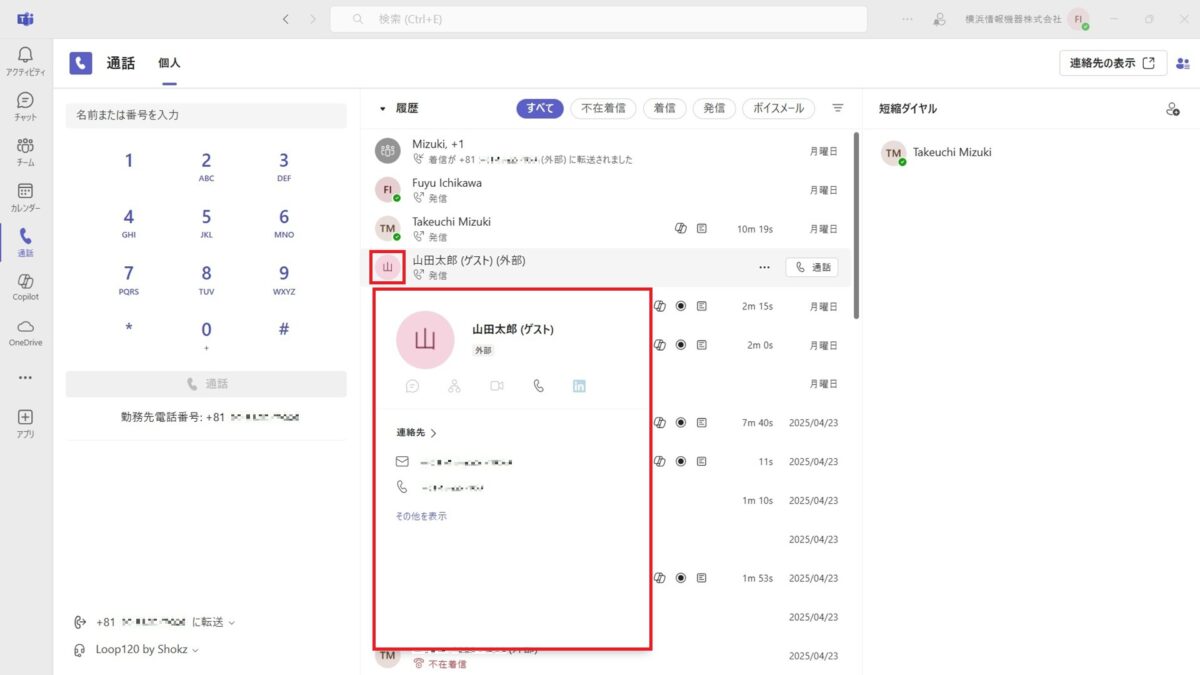The height and width of the screenshot is (675, 1200).
Task: Open the filter funnel icon above history
Action: pos(836,108)
